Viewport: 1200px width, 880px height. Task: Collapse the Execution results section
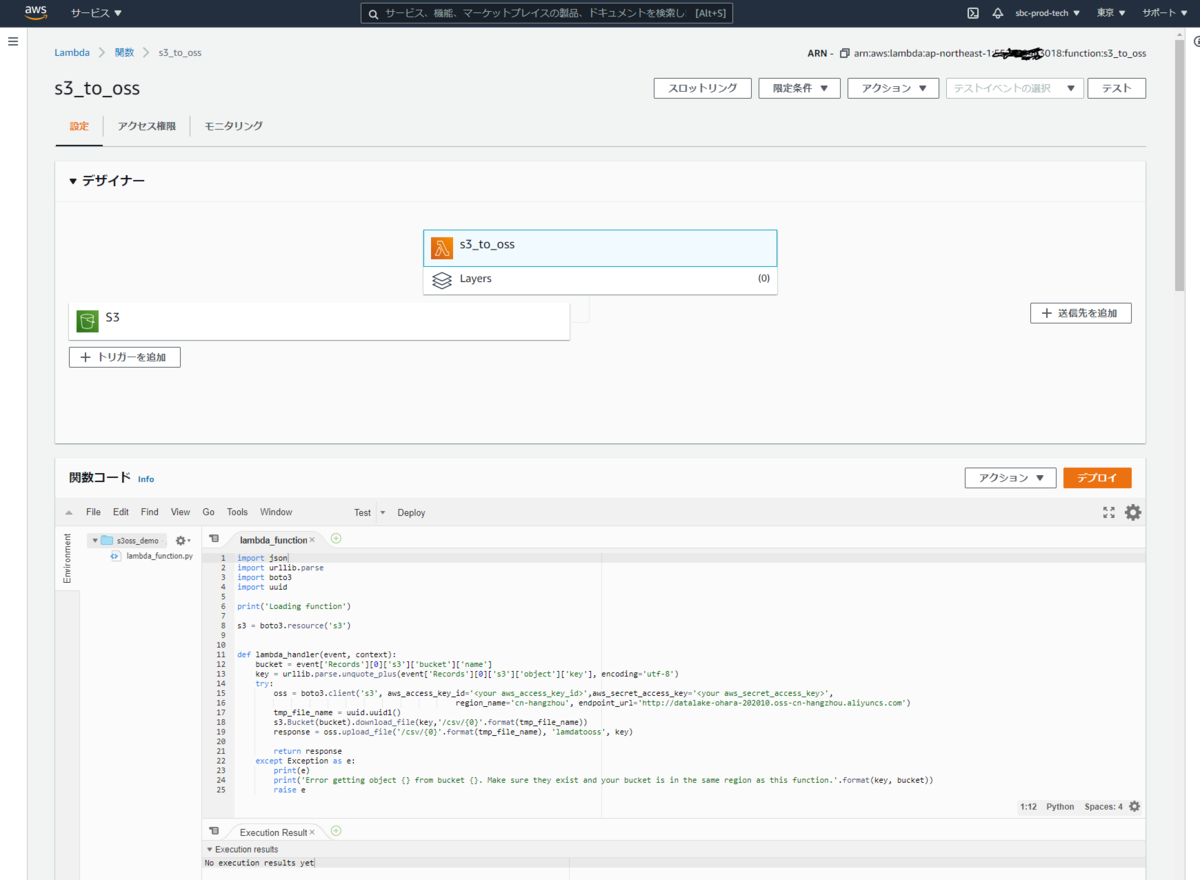[209, 849]
